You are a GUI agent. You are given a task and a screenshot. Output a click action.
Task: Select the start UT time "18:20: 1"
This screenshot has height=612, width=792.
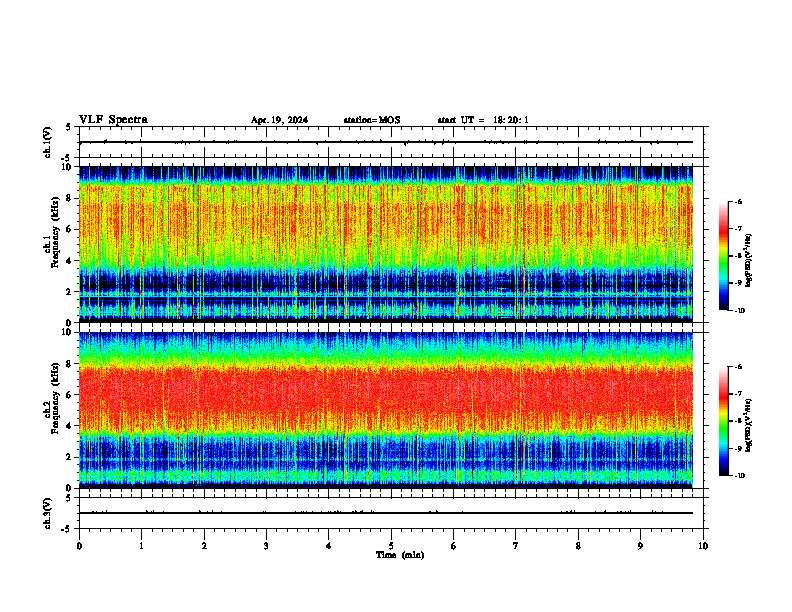(x=511, y=120)
